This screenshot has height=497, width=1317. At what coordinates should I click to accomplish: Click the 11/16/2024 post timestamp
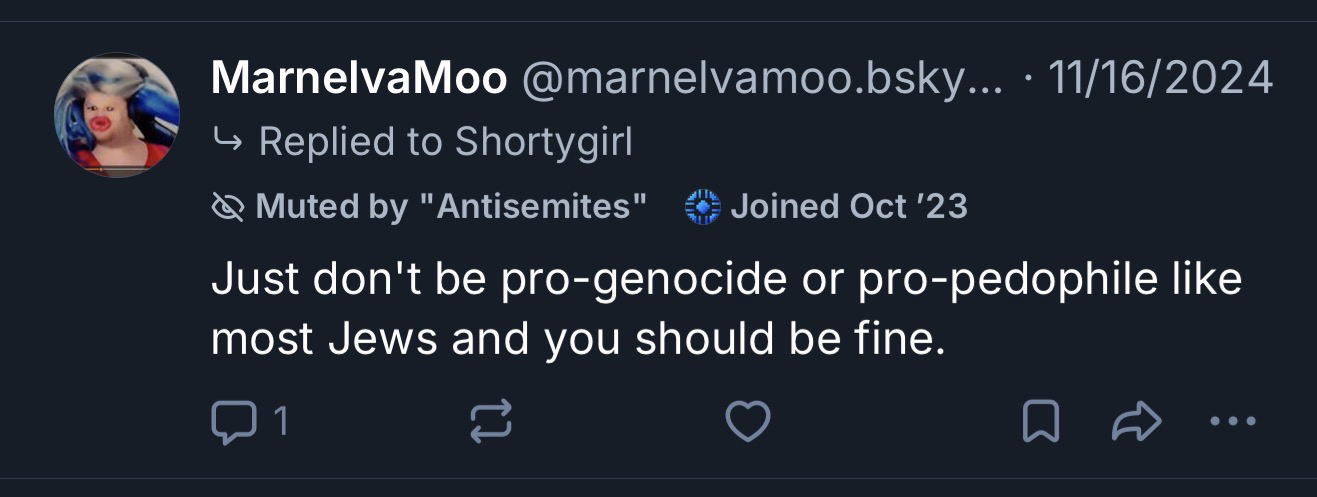click(1160, 78)
